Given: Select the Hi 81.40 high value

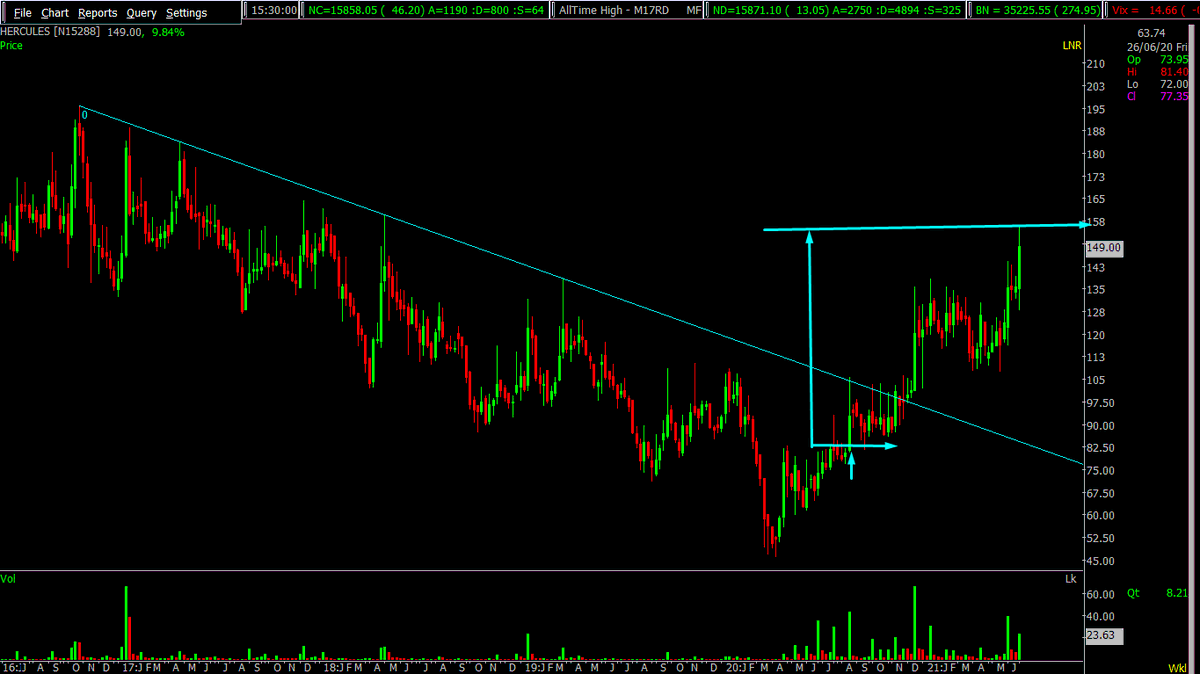Looking at the screenshot, I should (x=1157, y=72).
